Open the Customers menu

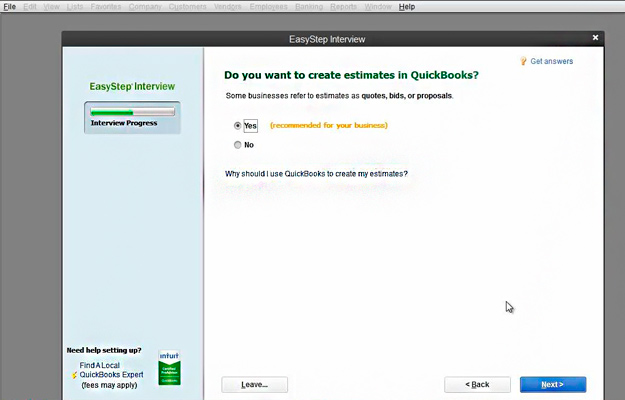187,7
